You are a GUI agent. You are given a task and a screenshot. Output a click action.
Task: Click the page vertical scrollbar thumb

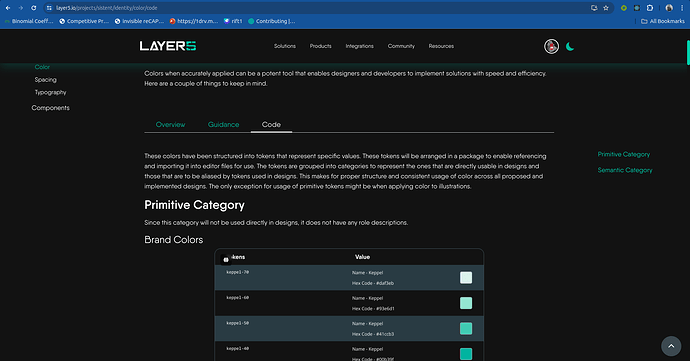[x=688, y=52]
